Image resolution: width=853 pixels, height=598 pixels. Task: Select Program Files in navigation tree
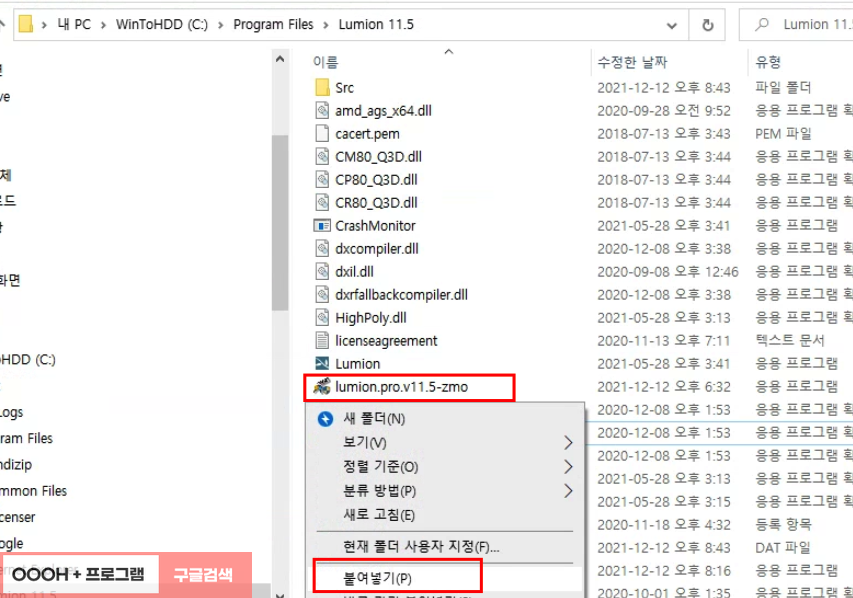pyautogui.click(x=26, y=439)
